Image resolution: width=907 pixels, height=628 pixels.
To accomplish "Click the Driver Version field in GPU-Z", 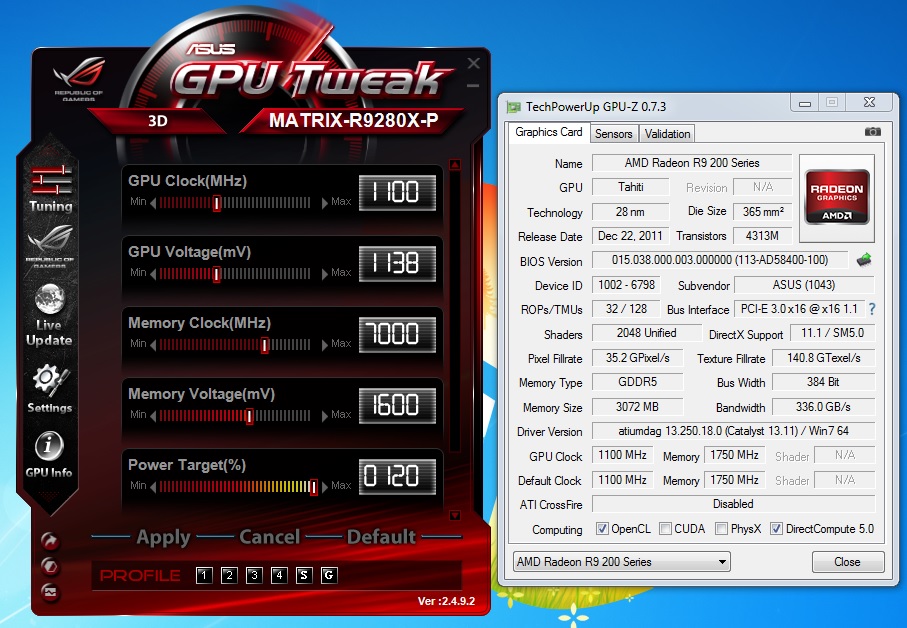I will click(x=733, y=431).
